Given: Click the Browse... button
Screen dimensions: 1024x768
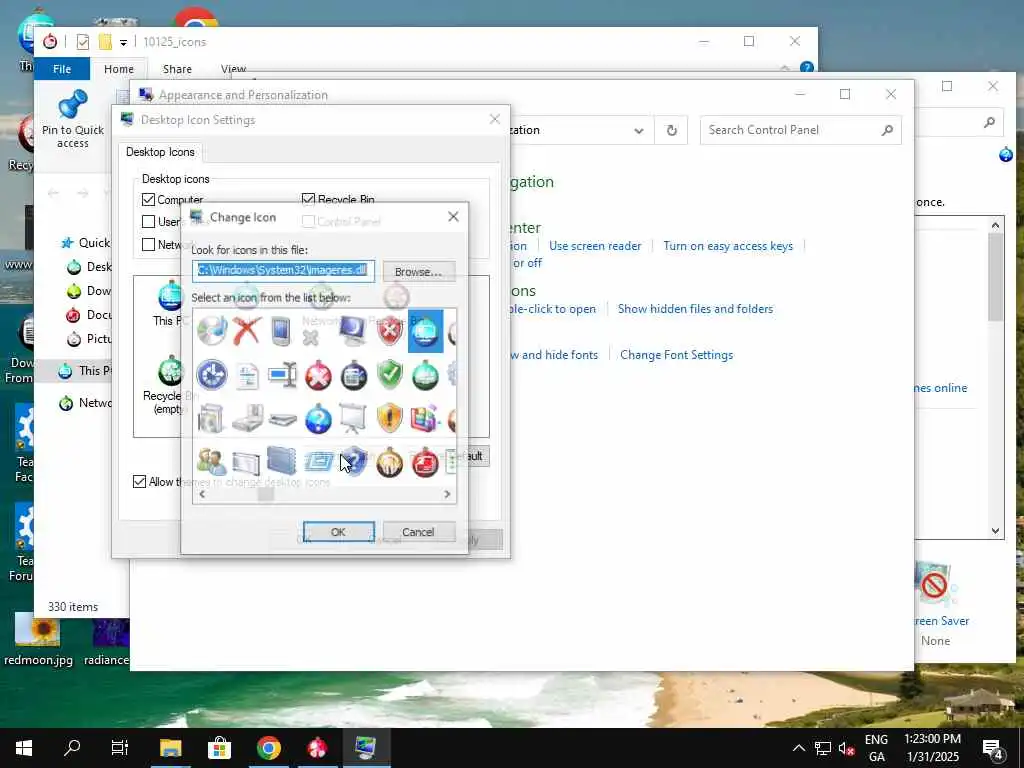Looking at the screenshot, I should 419,272.
